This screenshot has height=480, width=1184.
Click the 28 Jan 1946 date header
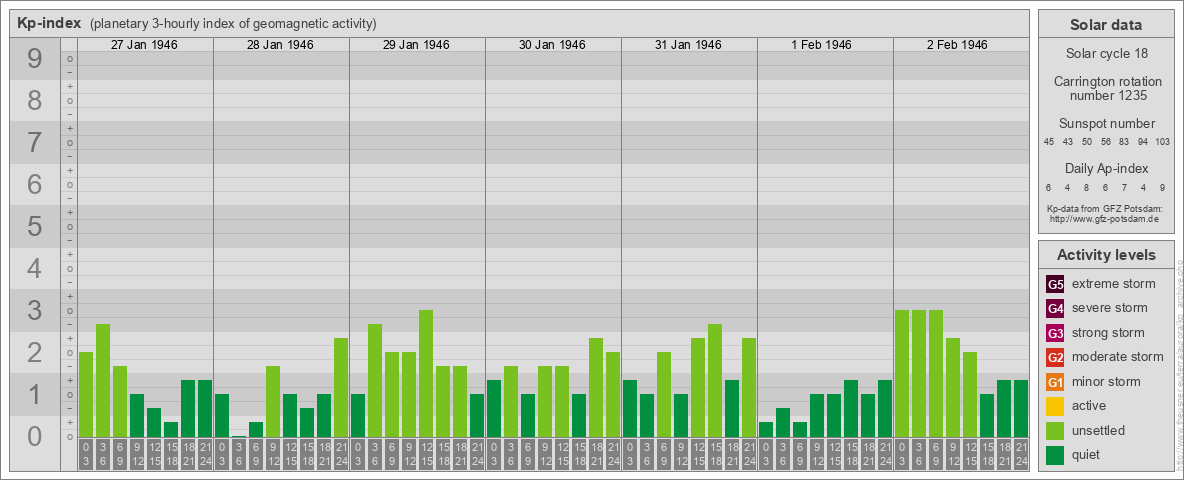click(280, 45)
